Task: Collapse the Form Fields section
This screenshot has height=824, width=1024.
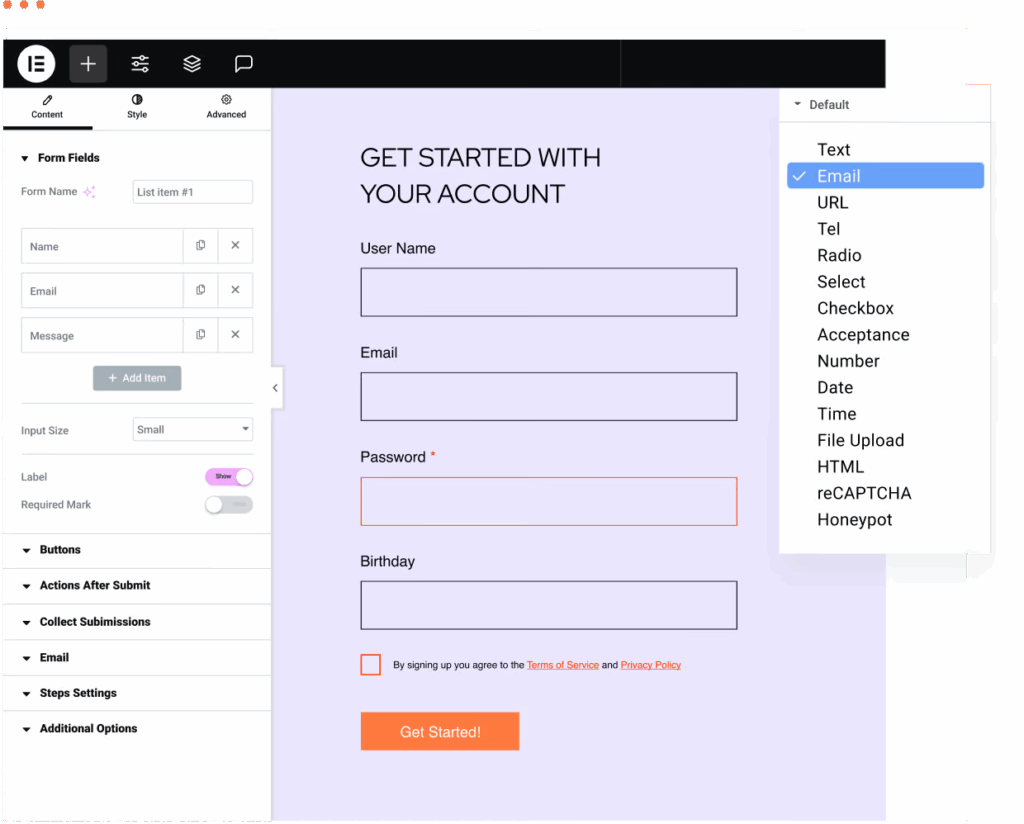Action: coord(61,158)
